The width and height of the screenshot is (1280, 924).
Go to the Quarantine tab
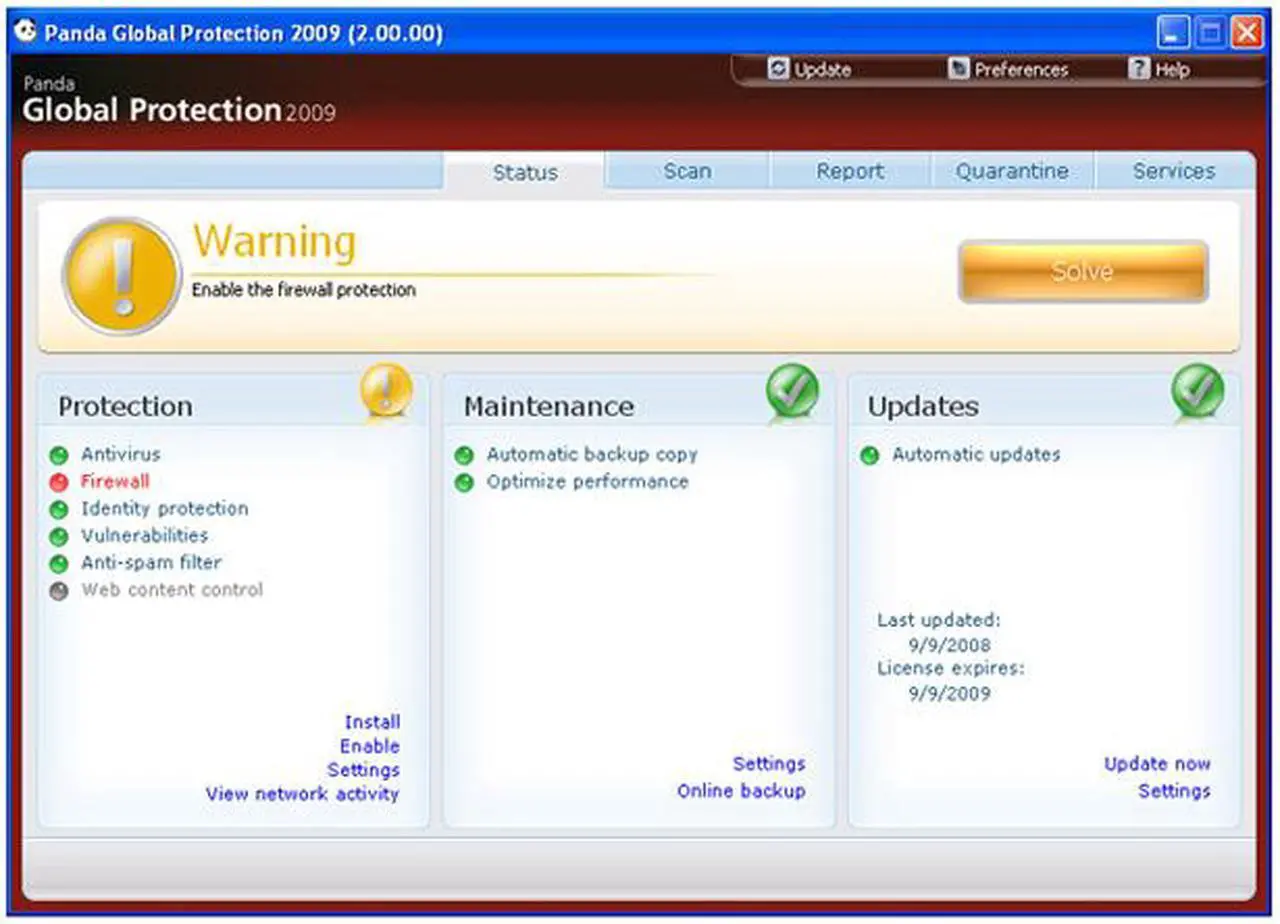pyautogui.click(x=1012, y=171)
